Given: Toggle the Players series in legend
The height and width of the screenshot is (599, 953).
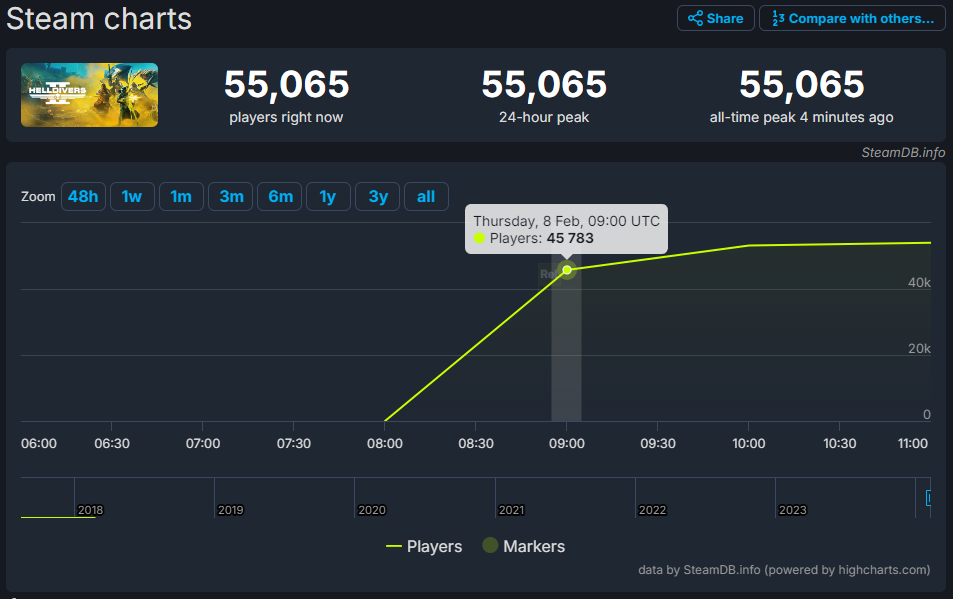Looking at the screenshot, I should point(424,546).
